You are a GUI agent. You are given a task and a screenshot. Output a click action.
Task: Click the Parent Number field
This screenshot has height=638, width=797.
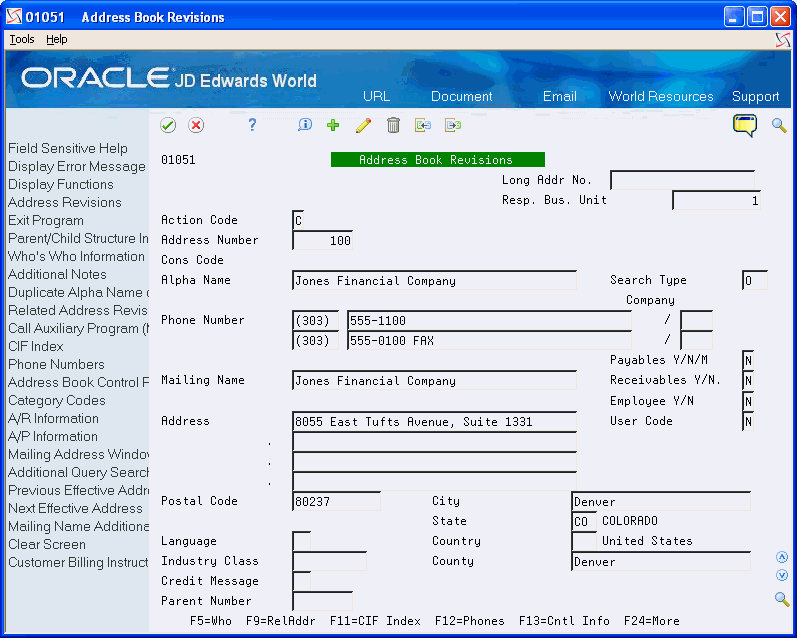322,601
